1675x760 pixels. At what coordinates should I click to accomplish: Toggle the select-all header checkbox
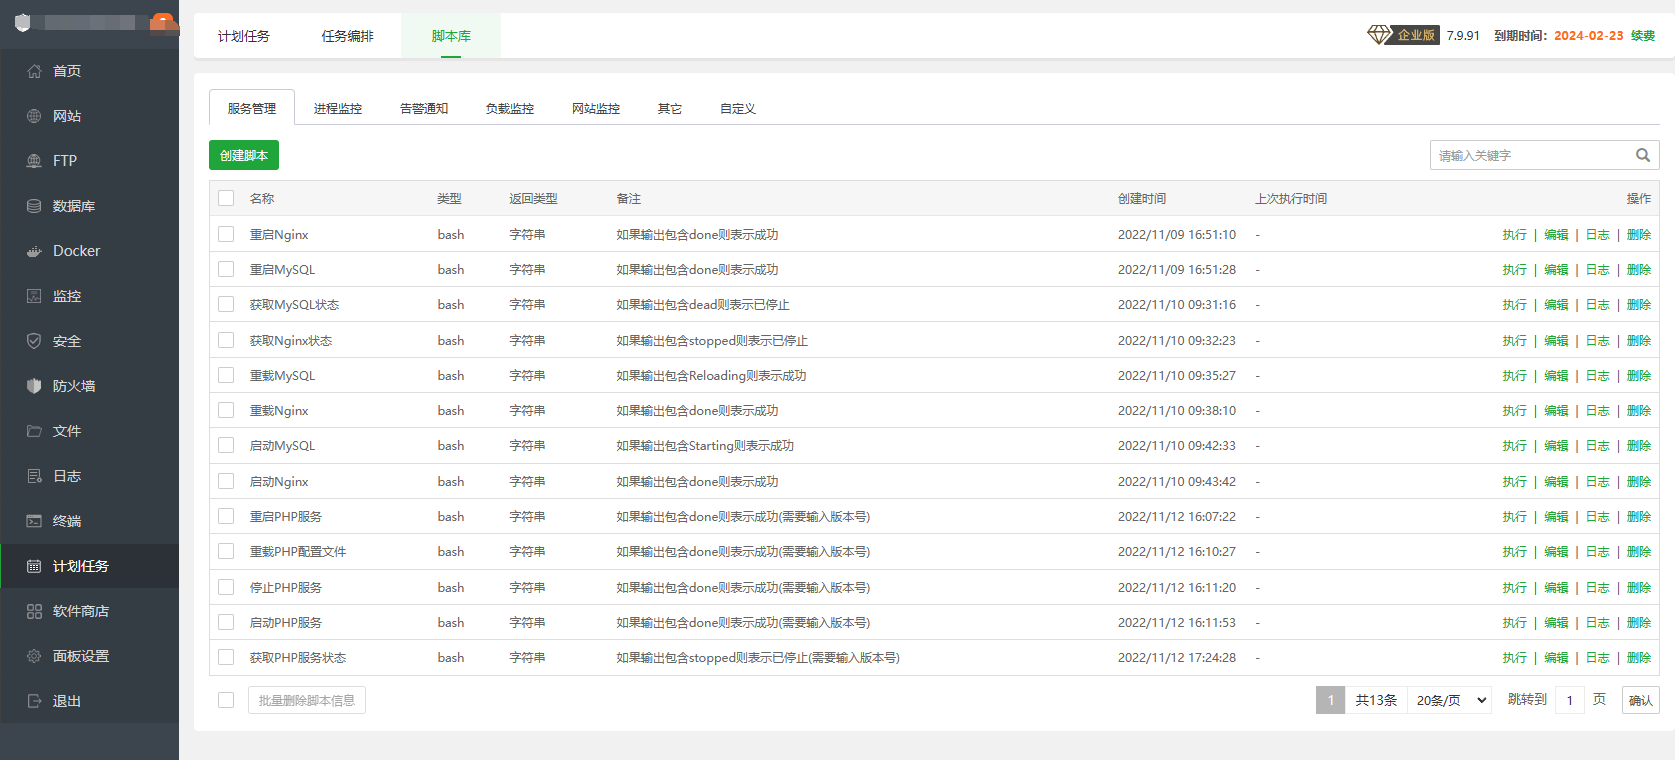[226, 198]
